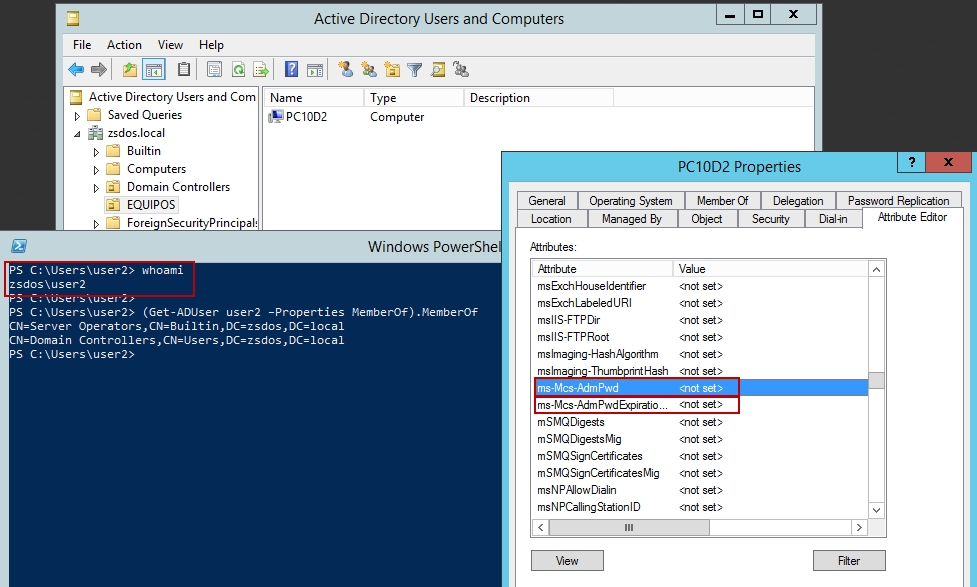This screenshot has height=587, width=977.
Task: Expand the Computers container
Action: tap(96, 169)
